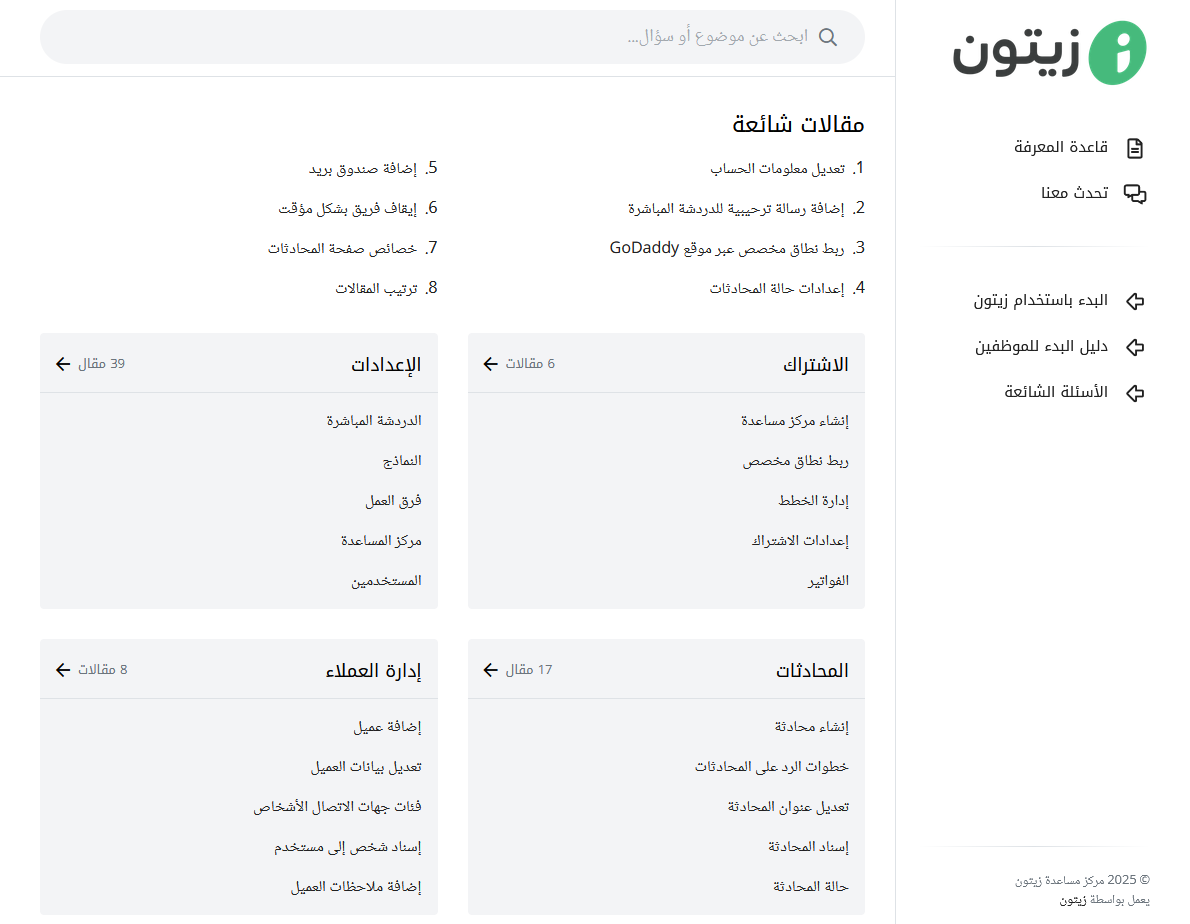Image resolution: width=1190 pixels, height=924 pixels.
Task: Click the arrow next to 17 مقال
Action: [490, 670]
